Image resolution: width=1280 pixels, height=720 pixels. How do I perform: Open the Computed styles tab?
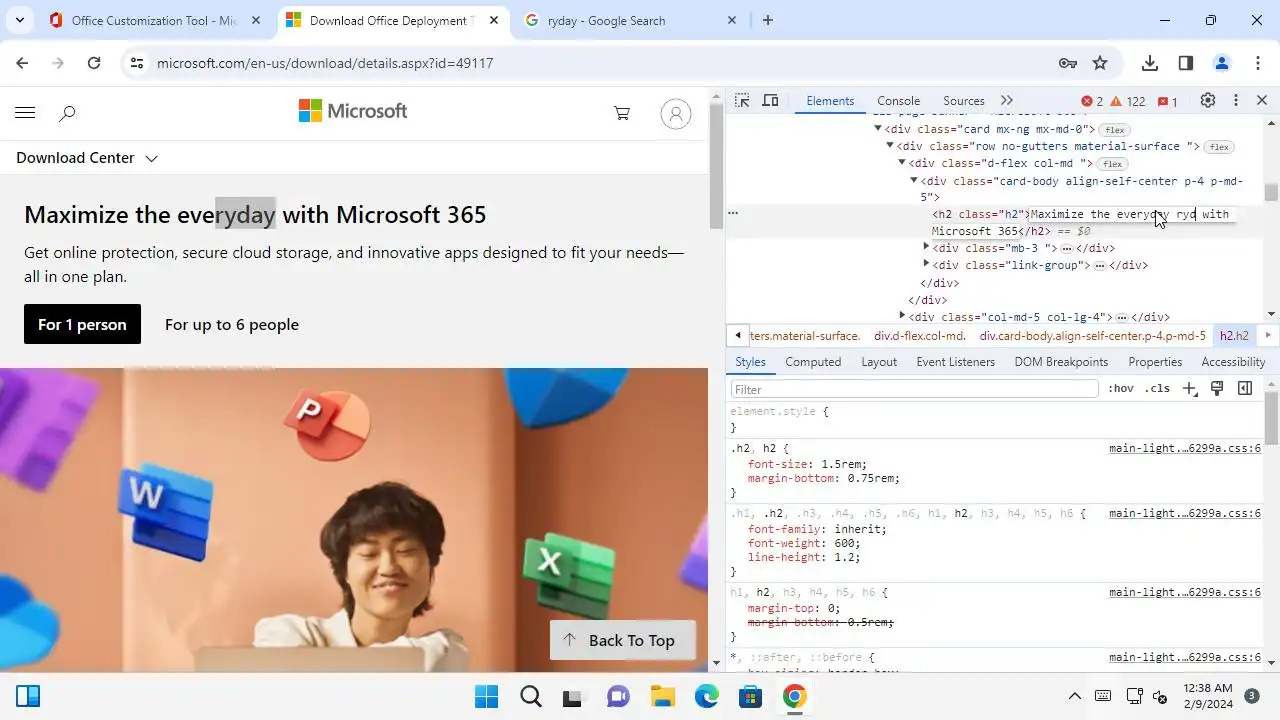(x=813, y=362)
